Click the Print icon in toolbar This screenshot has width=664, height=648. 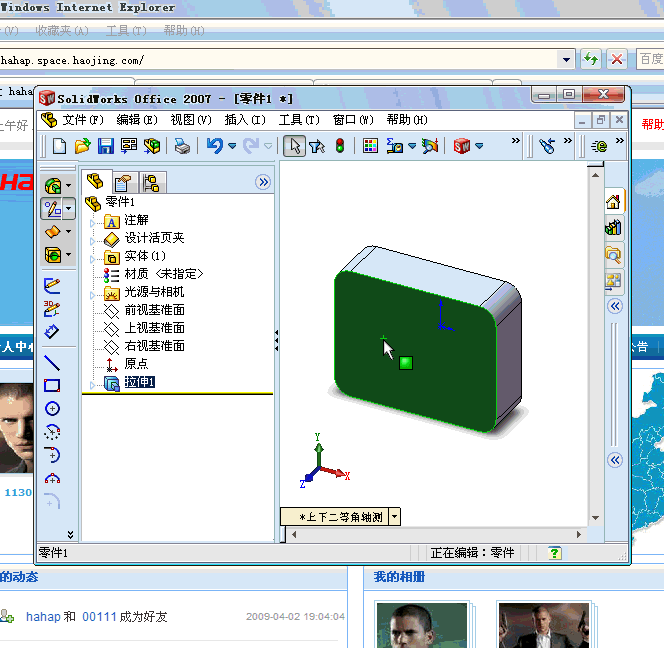(183, 147)
